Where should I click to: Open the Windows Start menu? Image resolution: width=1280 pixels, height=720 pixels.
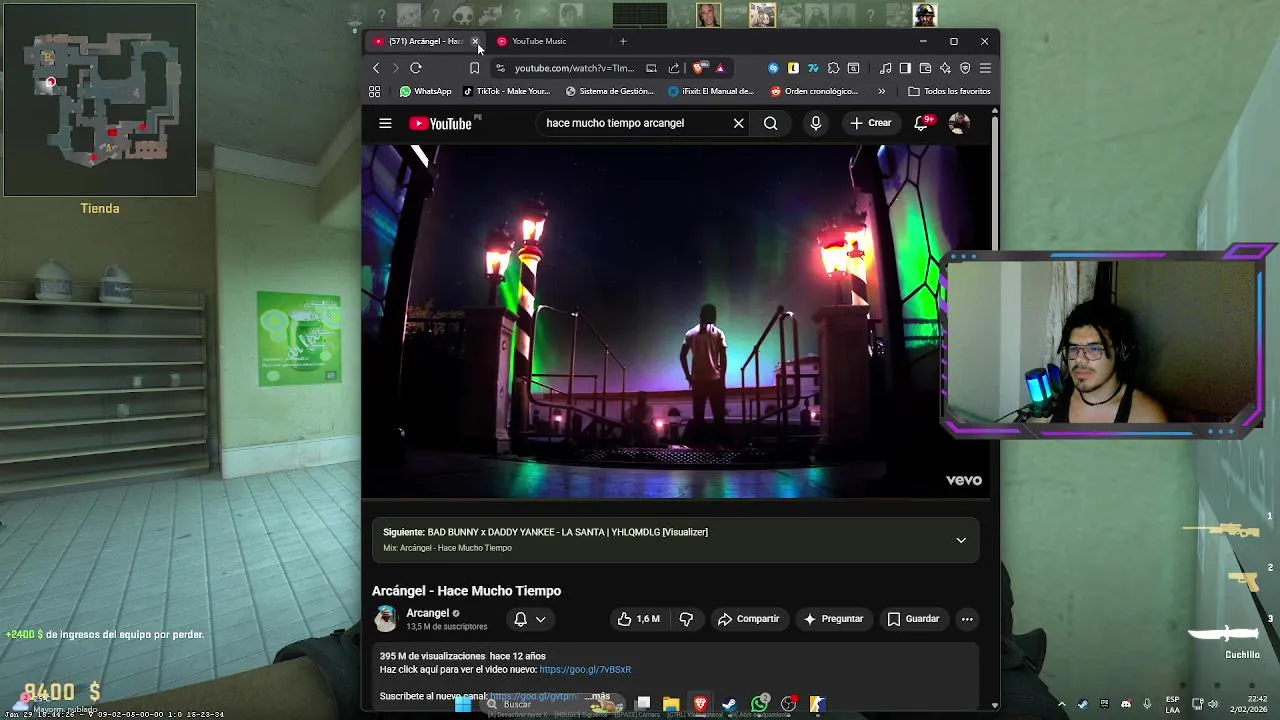(x=463, y=704)
